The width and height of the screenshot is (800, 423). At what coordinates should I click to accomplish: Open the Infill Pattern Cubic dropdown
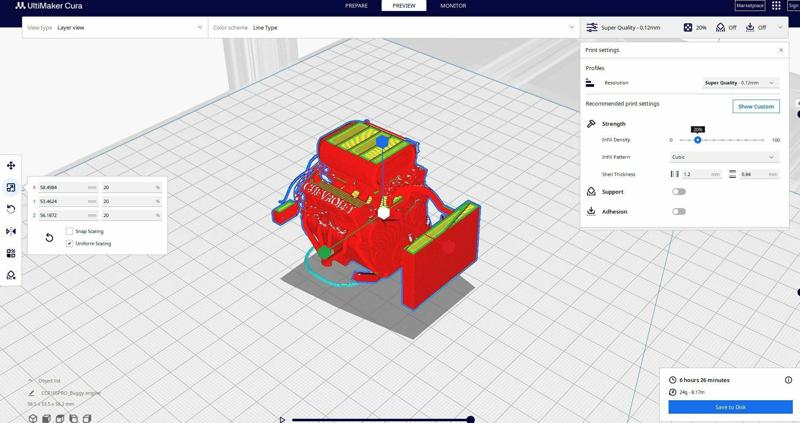[724, 157]
